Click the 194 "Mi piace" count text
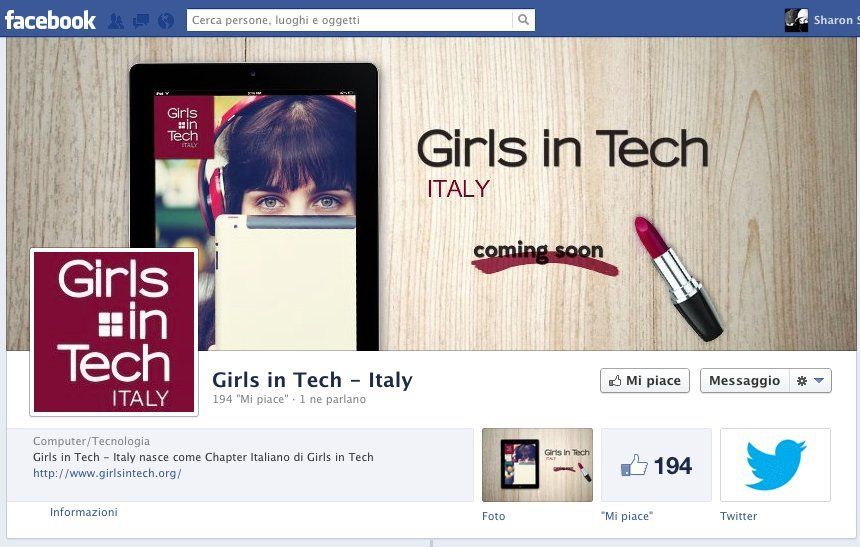 click(x=250, y=399)
